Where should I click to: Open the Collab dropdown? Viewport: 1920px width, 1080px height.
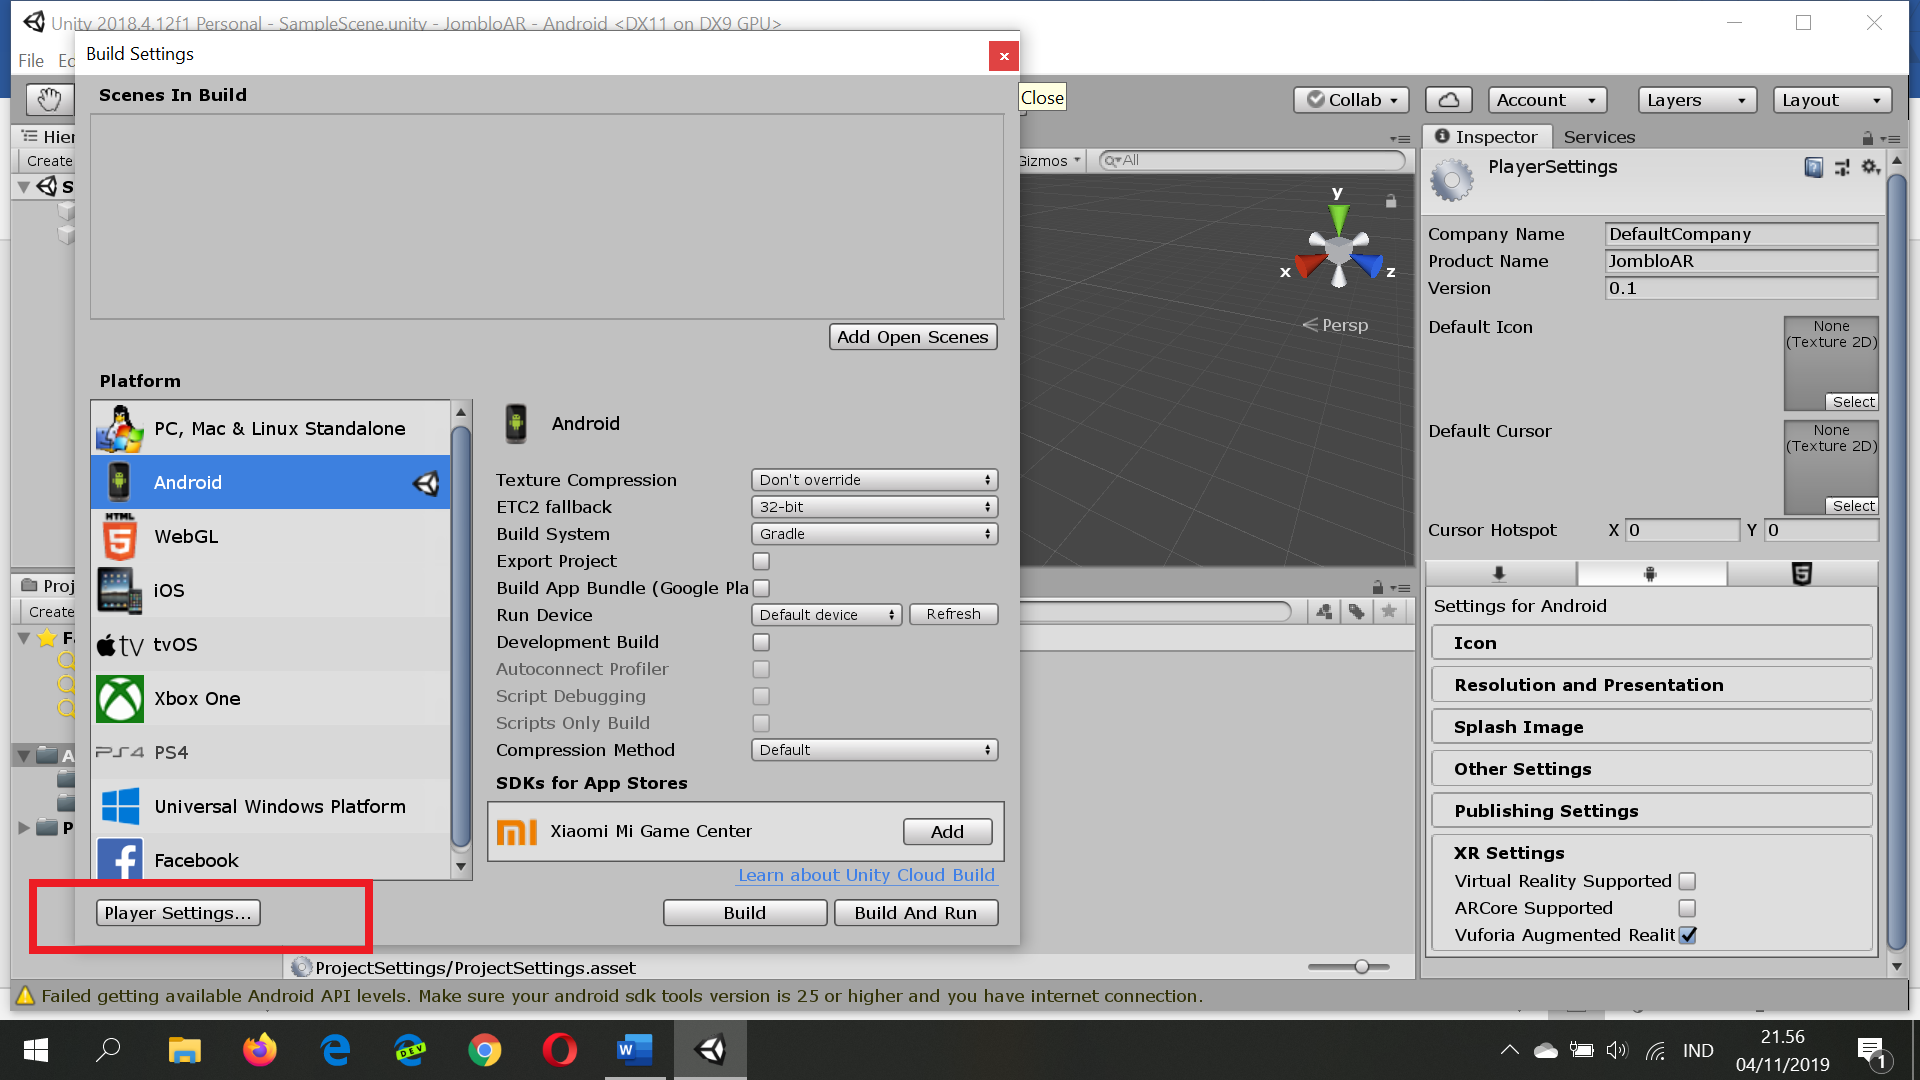1352,100
